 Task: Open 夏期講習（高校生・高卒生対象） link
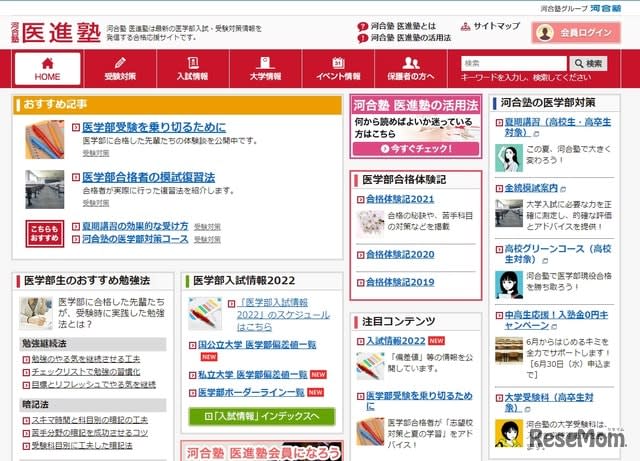pos(558,127)
